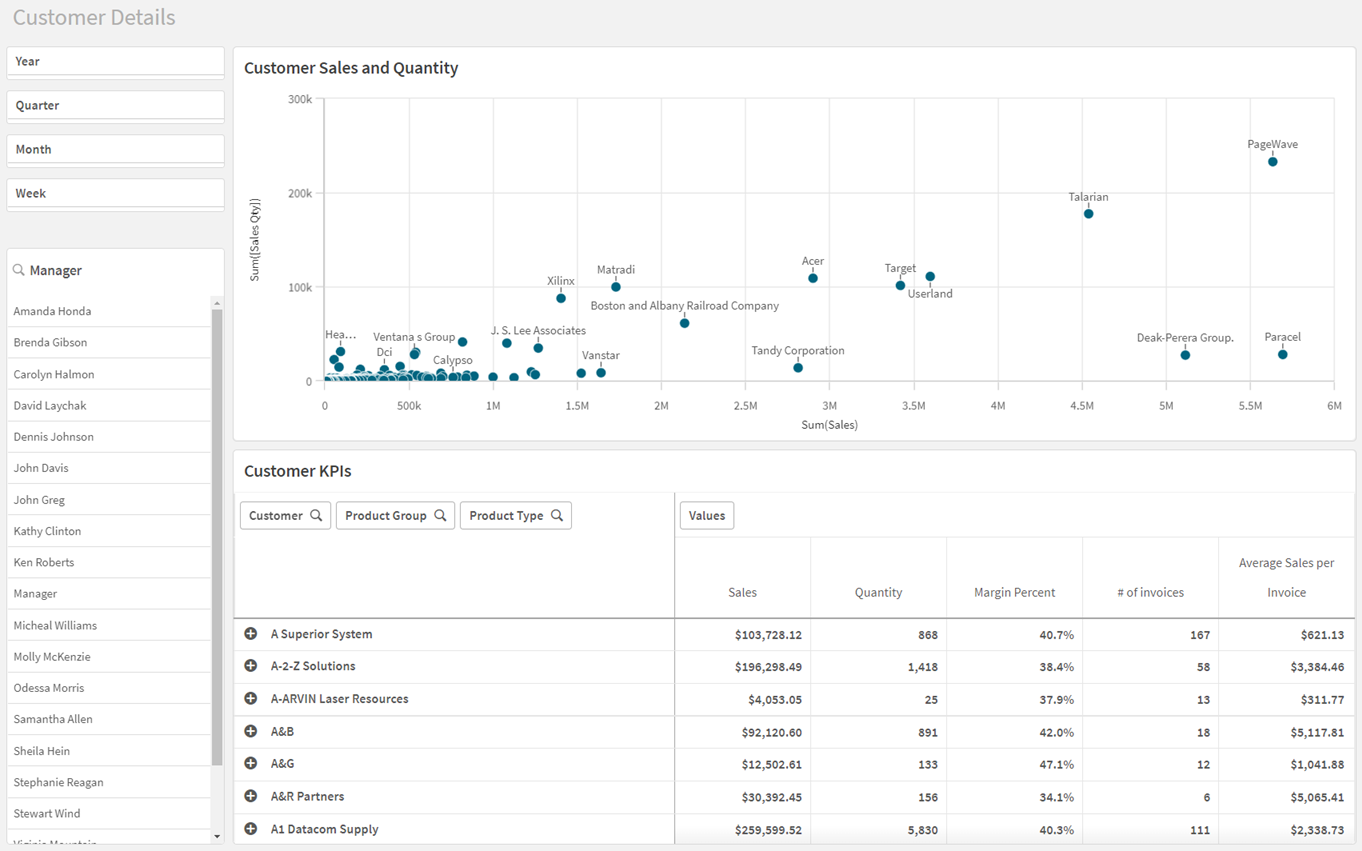Expand the A-2-Z Solutions row
This screenshot has width=1362, height=851.
pyautogui.click(x=251, y=666)
